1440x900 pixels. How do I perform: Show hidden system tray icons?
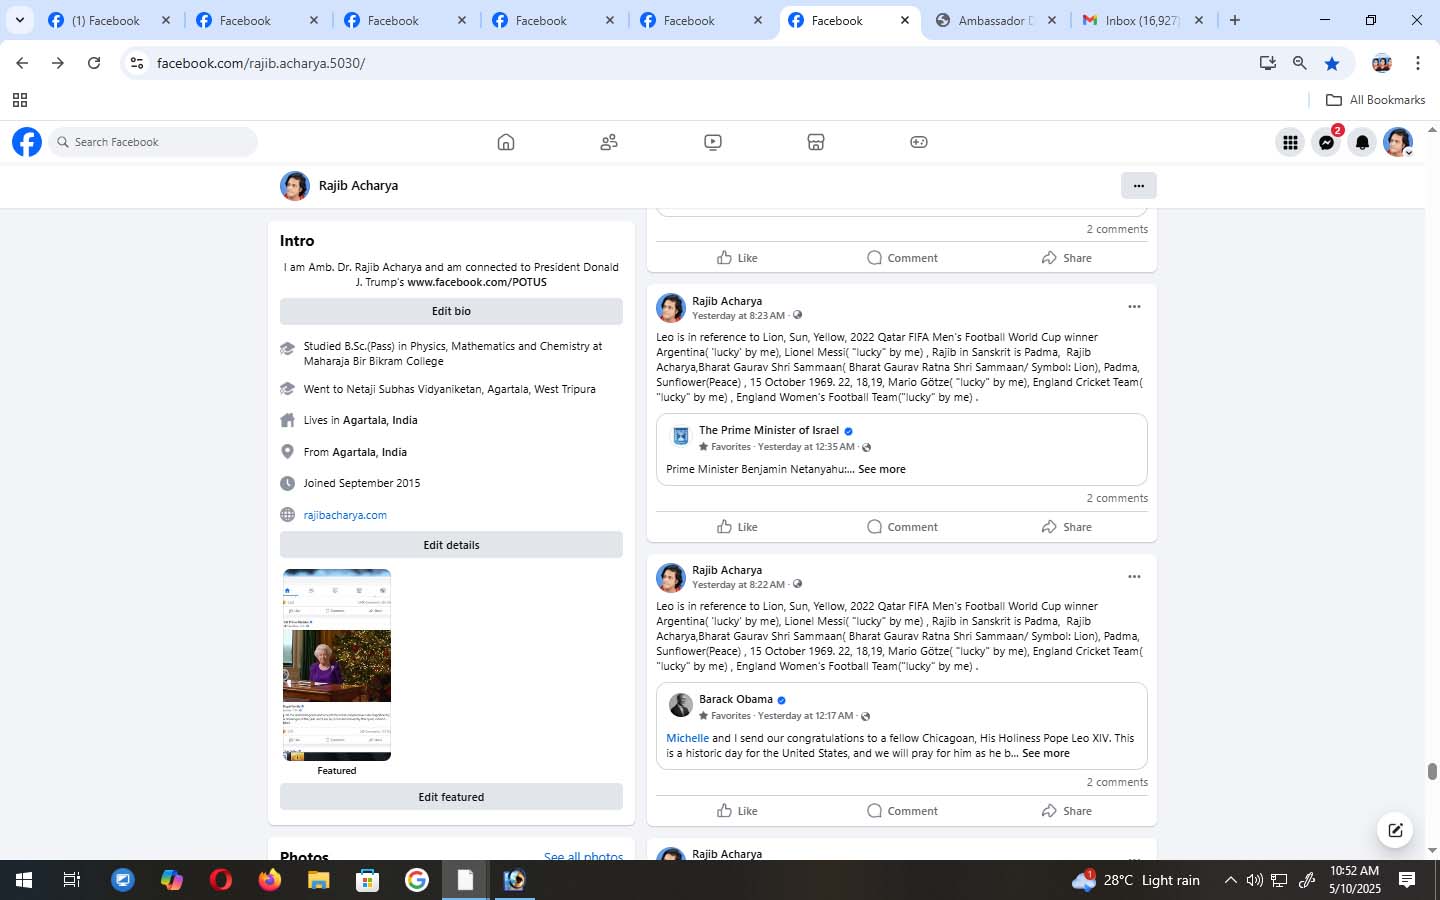point(1230,880)
